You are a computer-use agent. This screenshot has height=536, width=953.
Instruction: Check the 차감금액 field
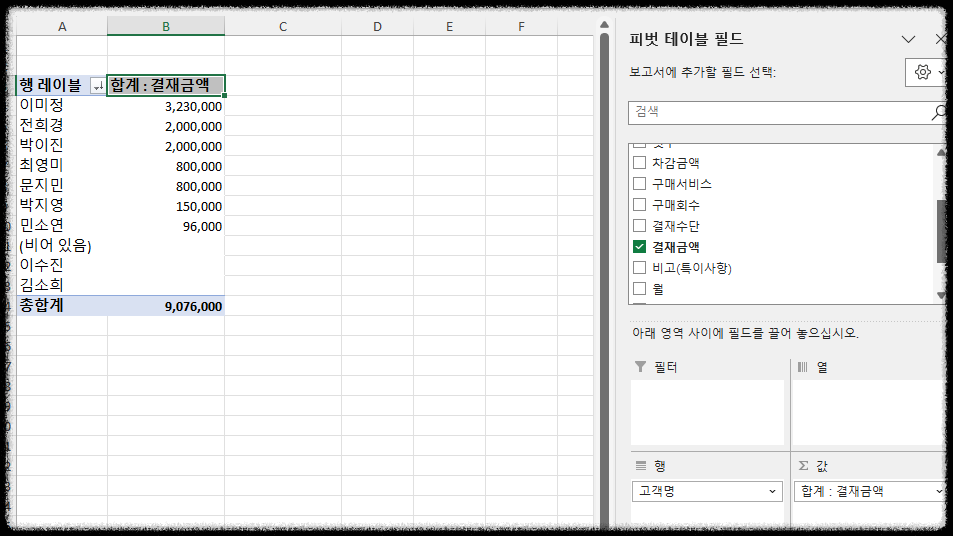639,162
